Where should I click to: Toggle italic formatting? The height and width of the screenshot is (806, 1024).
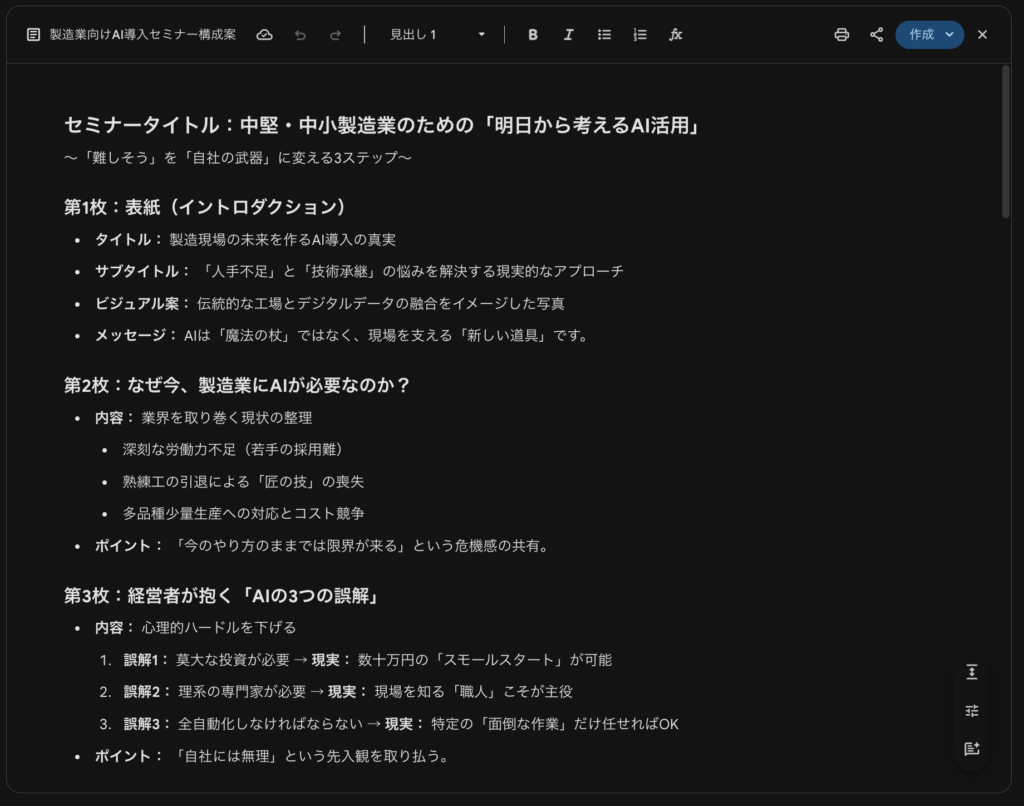point(569,34)
